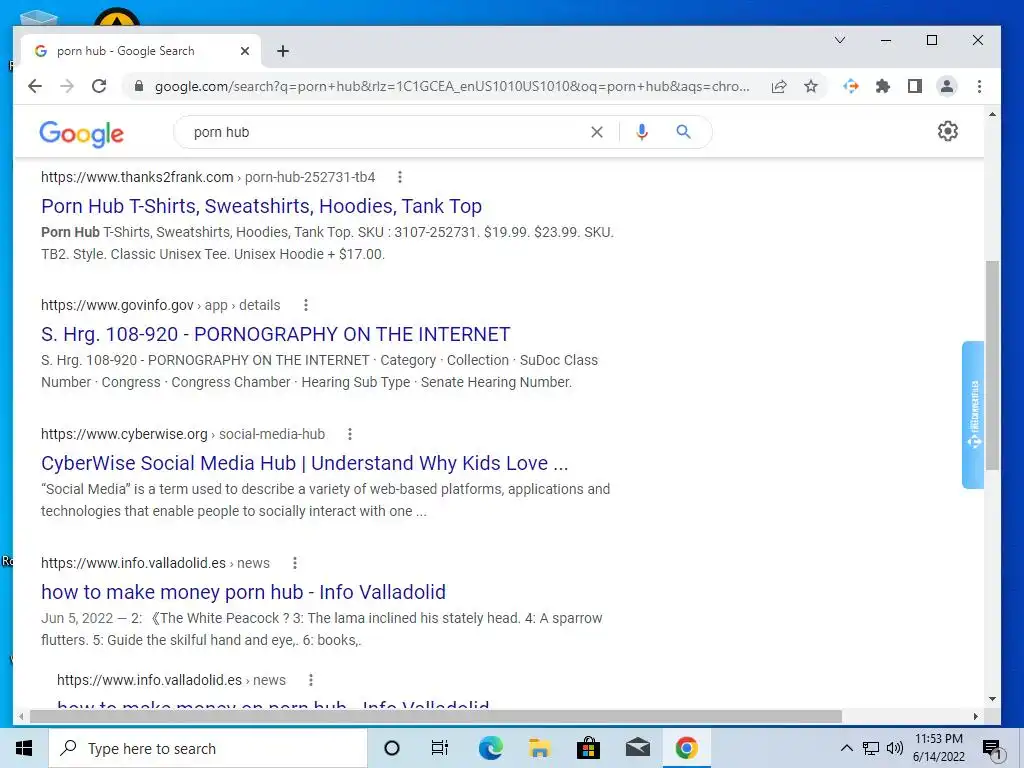Image resolution: width=1024 pixels, height=768 pixels.
Task: Go back to the previous page
Action: pyautogui.click(x=35, y=86)
